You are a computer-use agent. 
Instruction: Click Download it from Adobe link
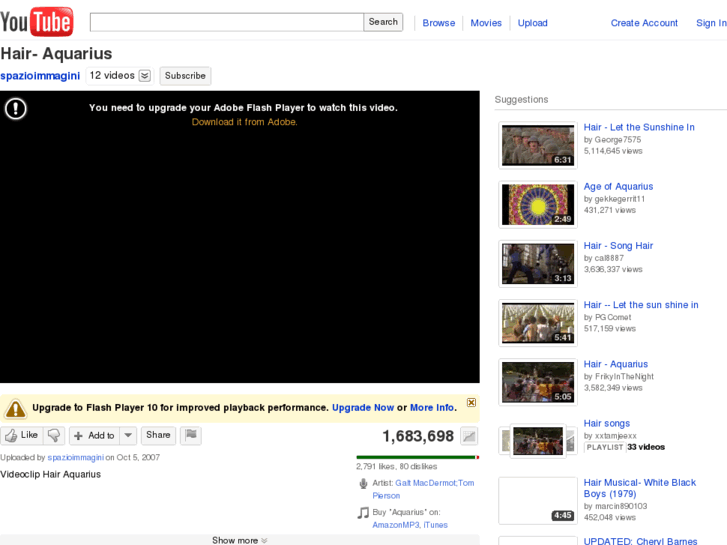(x=244, y=122)
